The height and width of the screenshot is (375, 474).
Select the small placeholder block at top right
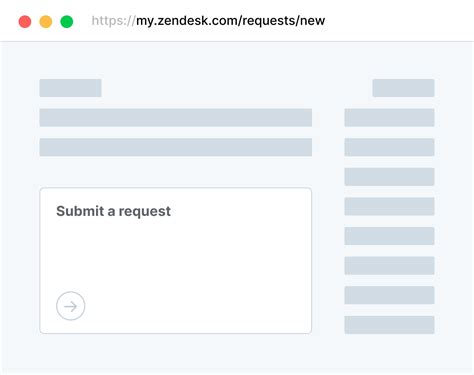(403, 88)
